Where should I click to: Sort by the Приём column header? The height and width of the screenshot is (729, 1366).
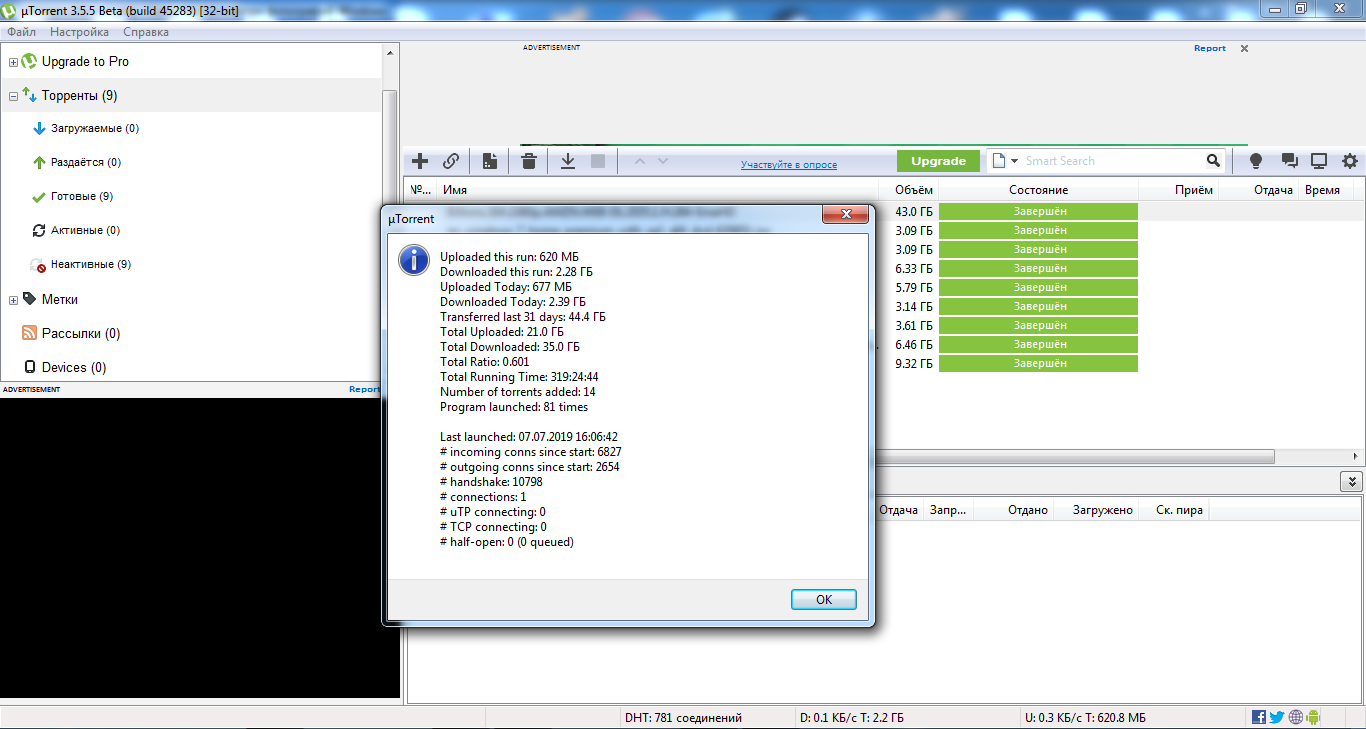point(1179,190)
